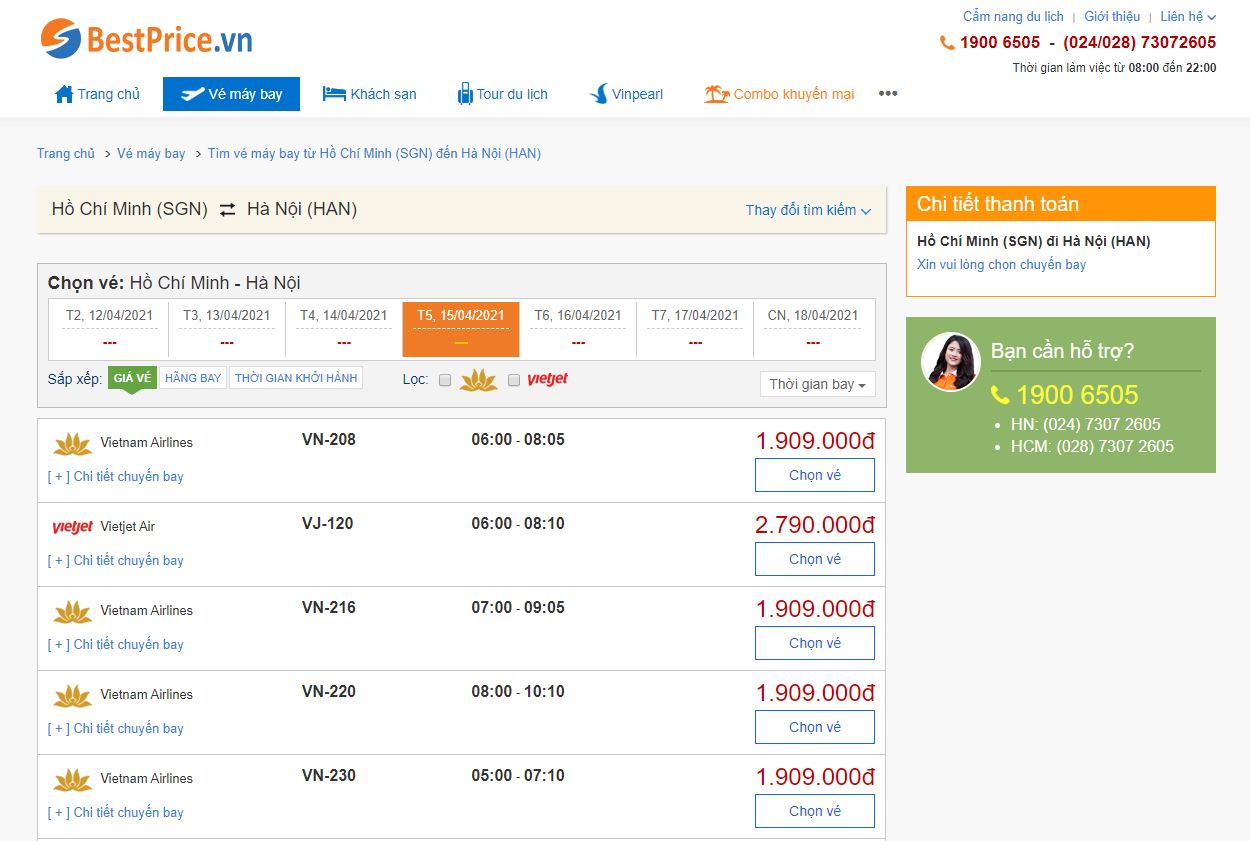Click the support agent avatar photo
1250x841 pixels.
click(x=950, y=361)
